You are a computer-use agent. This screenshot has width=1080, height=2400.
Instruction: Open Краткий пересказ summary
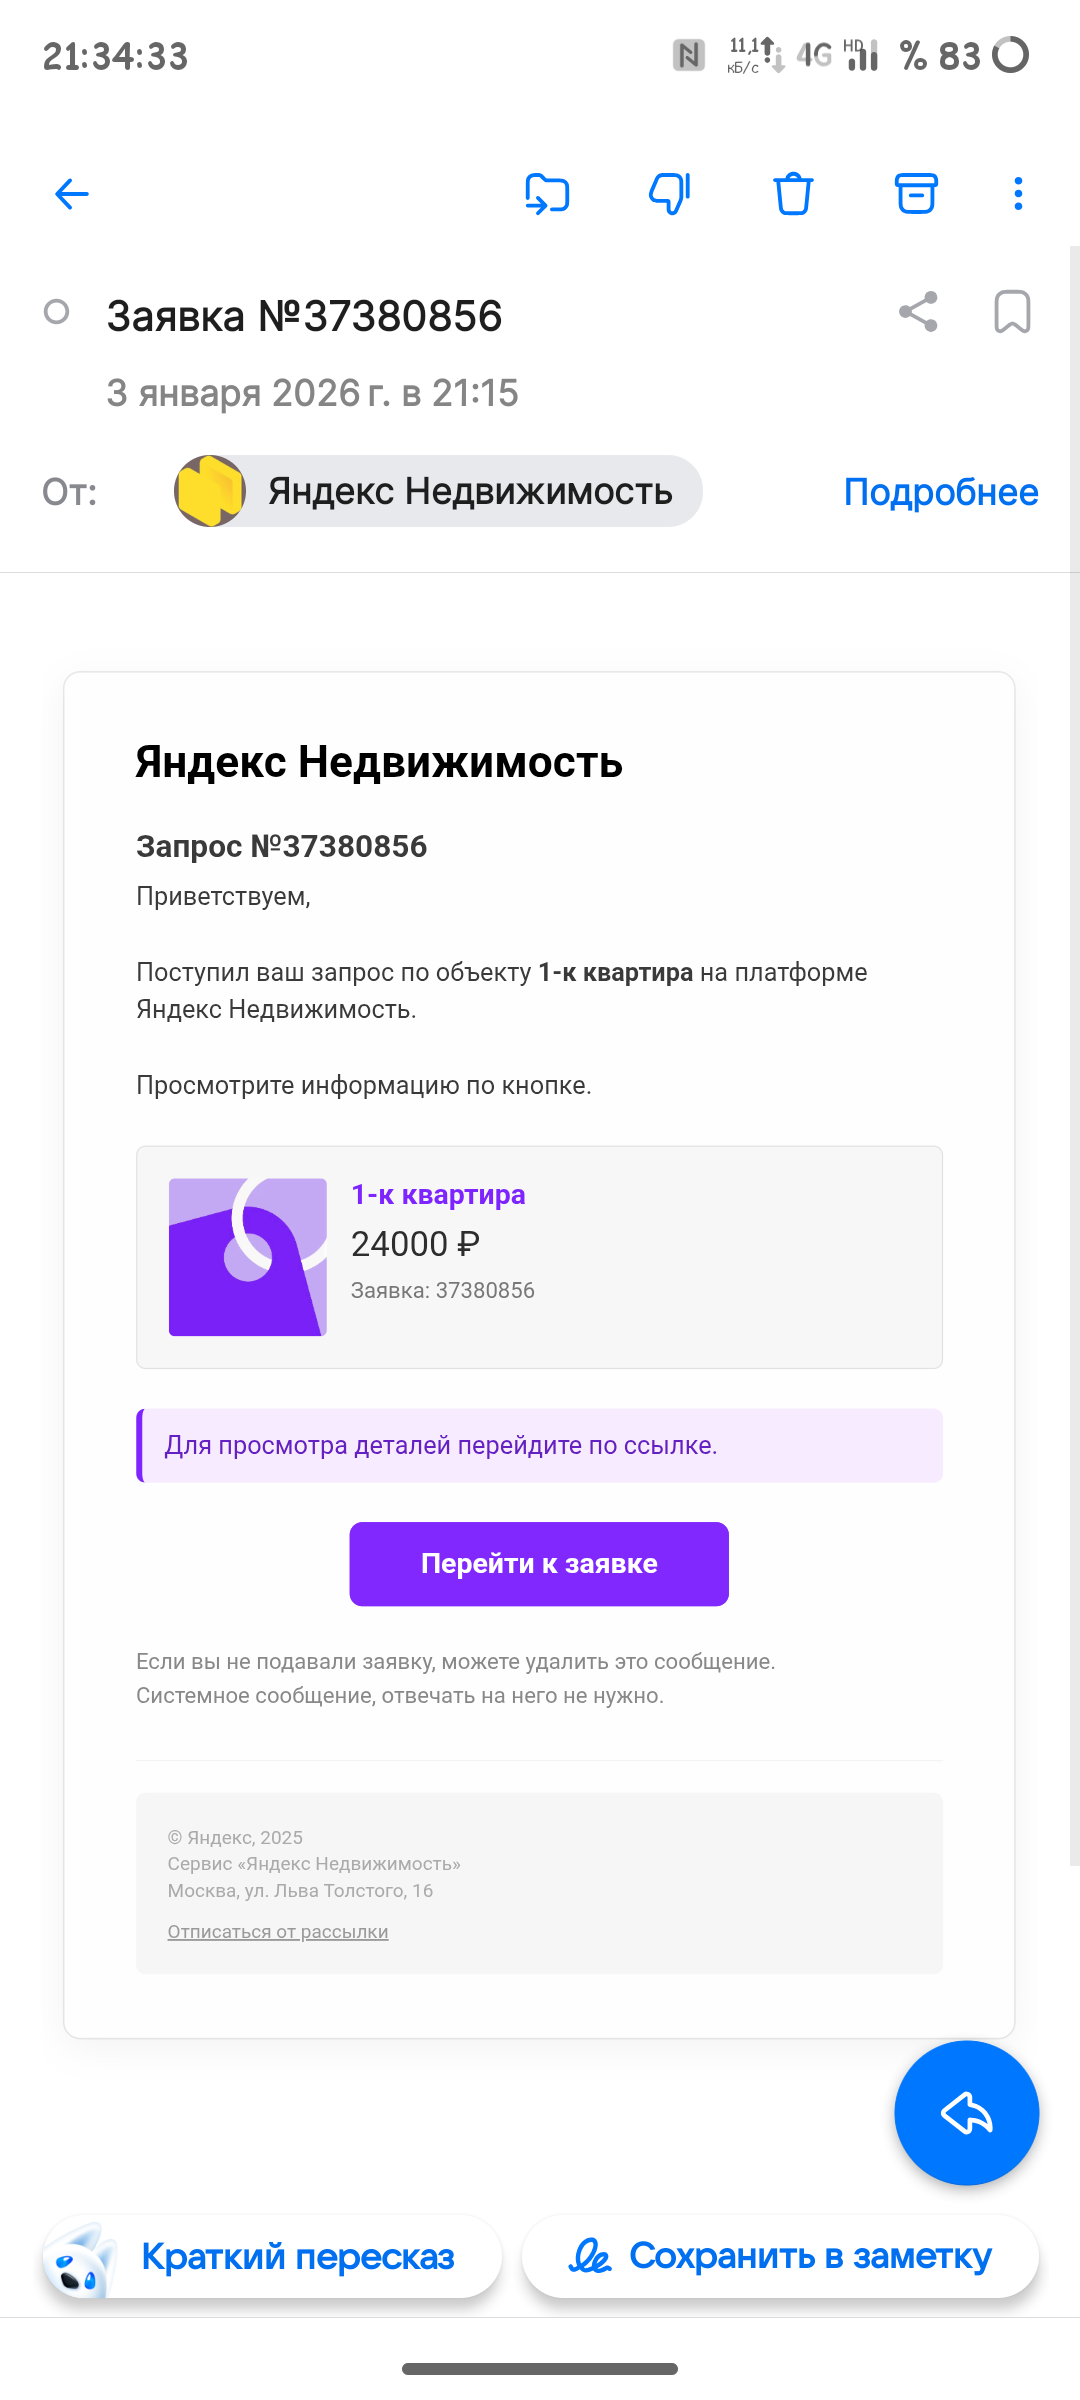pyautogui.click(x=271, y=2256)
